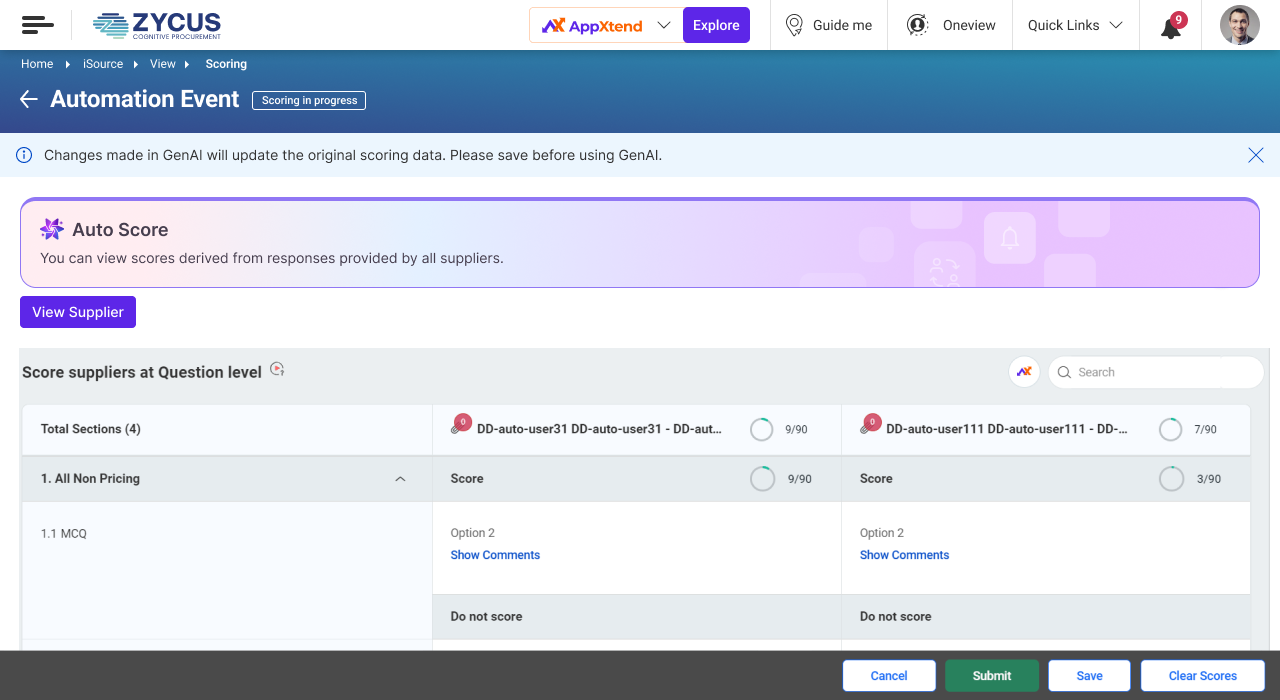Click the View Supplier button
This screenshot has width=1280, height=700.
tap(78, 312)
